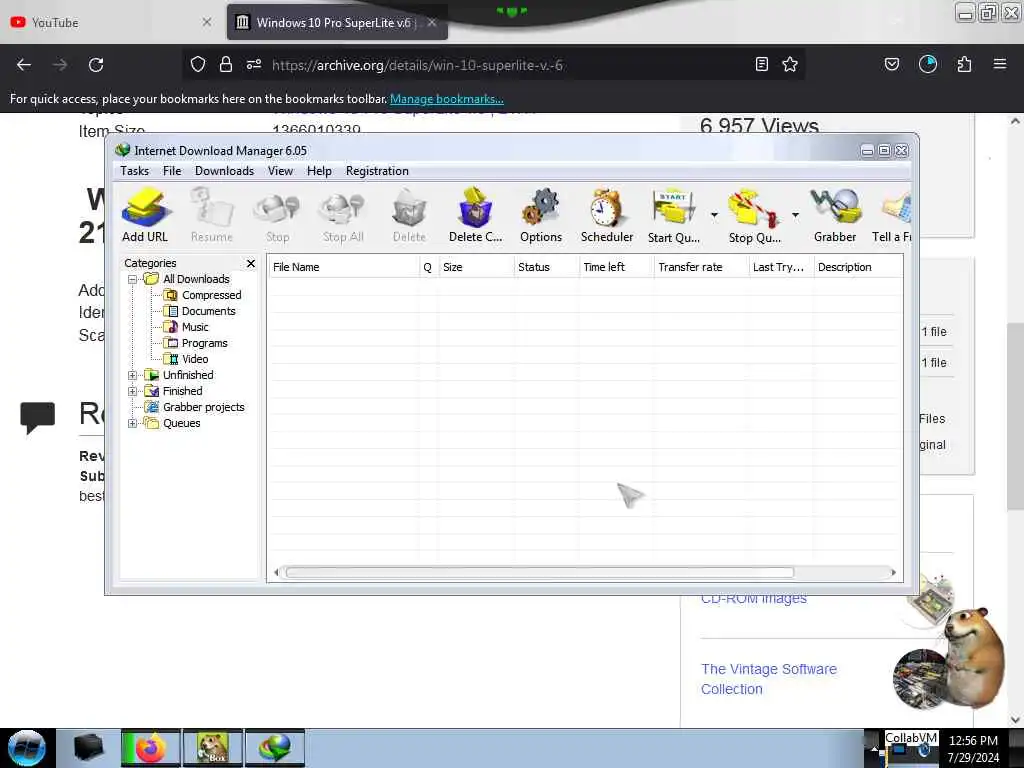The width and height of the screenshot is (1024, 768).
Task: Click the archive.org URL address field
Action: 417,65
